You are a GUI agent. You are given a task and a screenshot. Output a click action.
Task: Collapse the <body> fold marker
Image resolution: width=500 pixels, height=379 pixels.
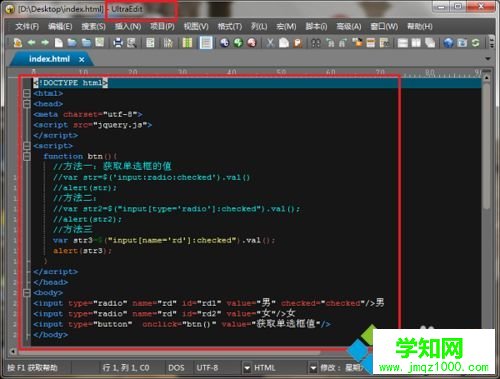[27, 293]
